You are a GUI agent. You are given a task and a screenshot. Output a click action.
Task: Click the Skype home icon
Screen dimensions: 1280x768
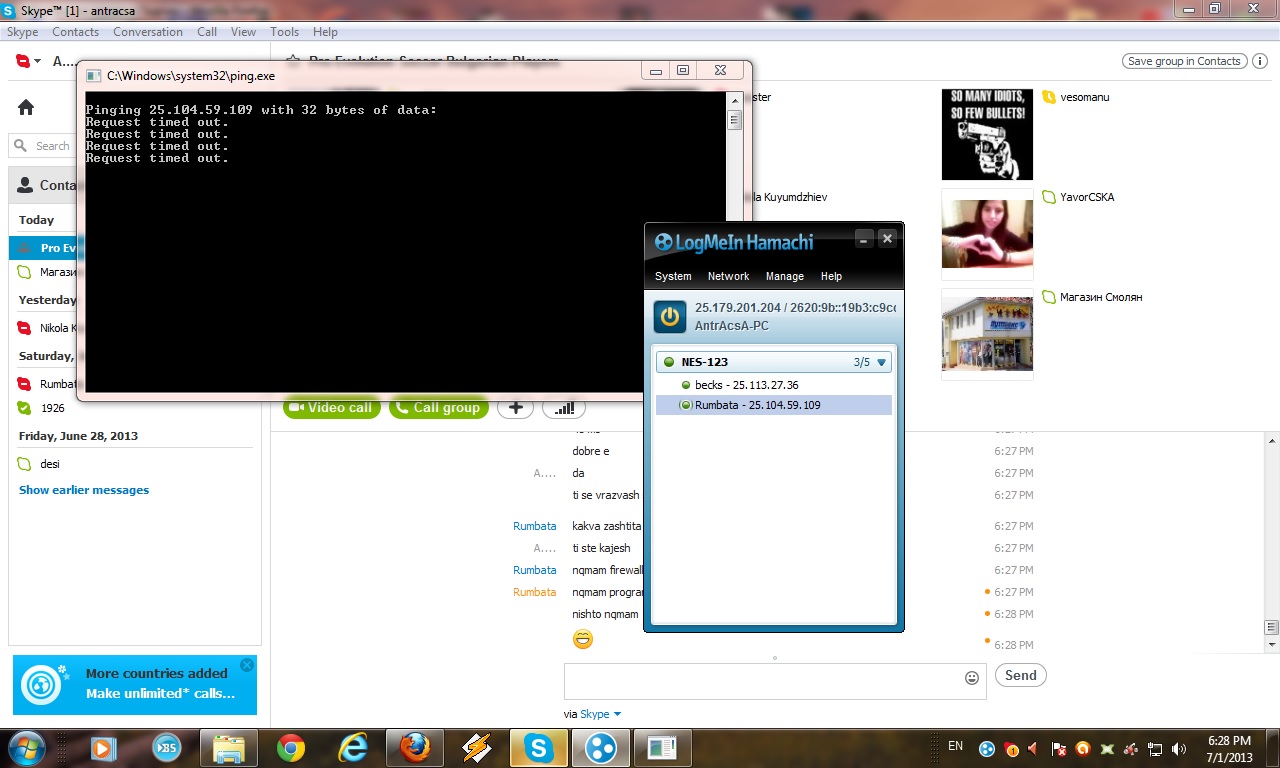pos(26,107)
